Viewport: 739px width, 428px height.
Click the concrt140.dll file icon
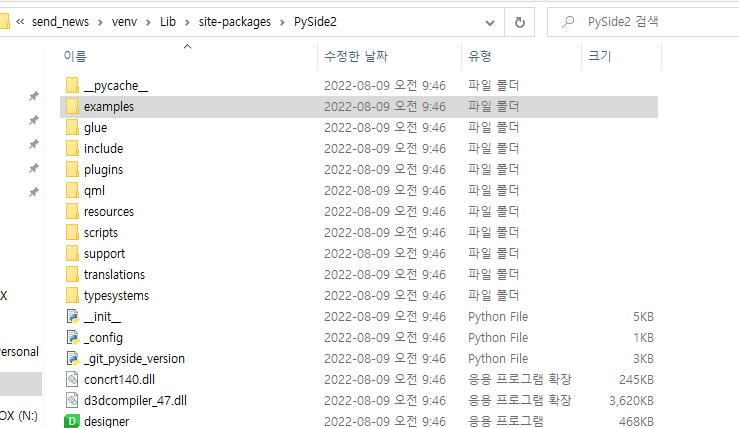coord(72,379)
